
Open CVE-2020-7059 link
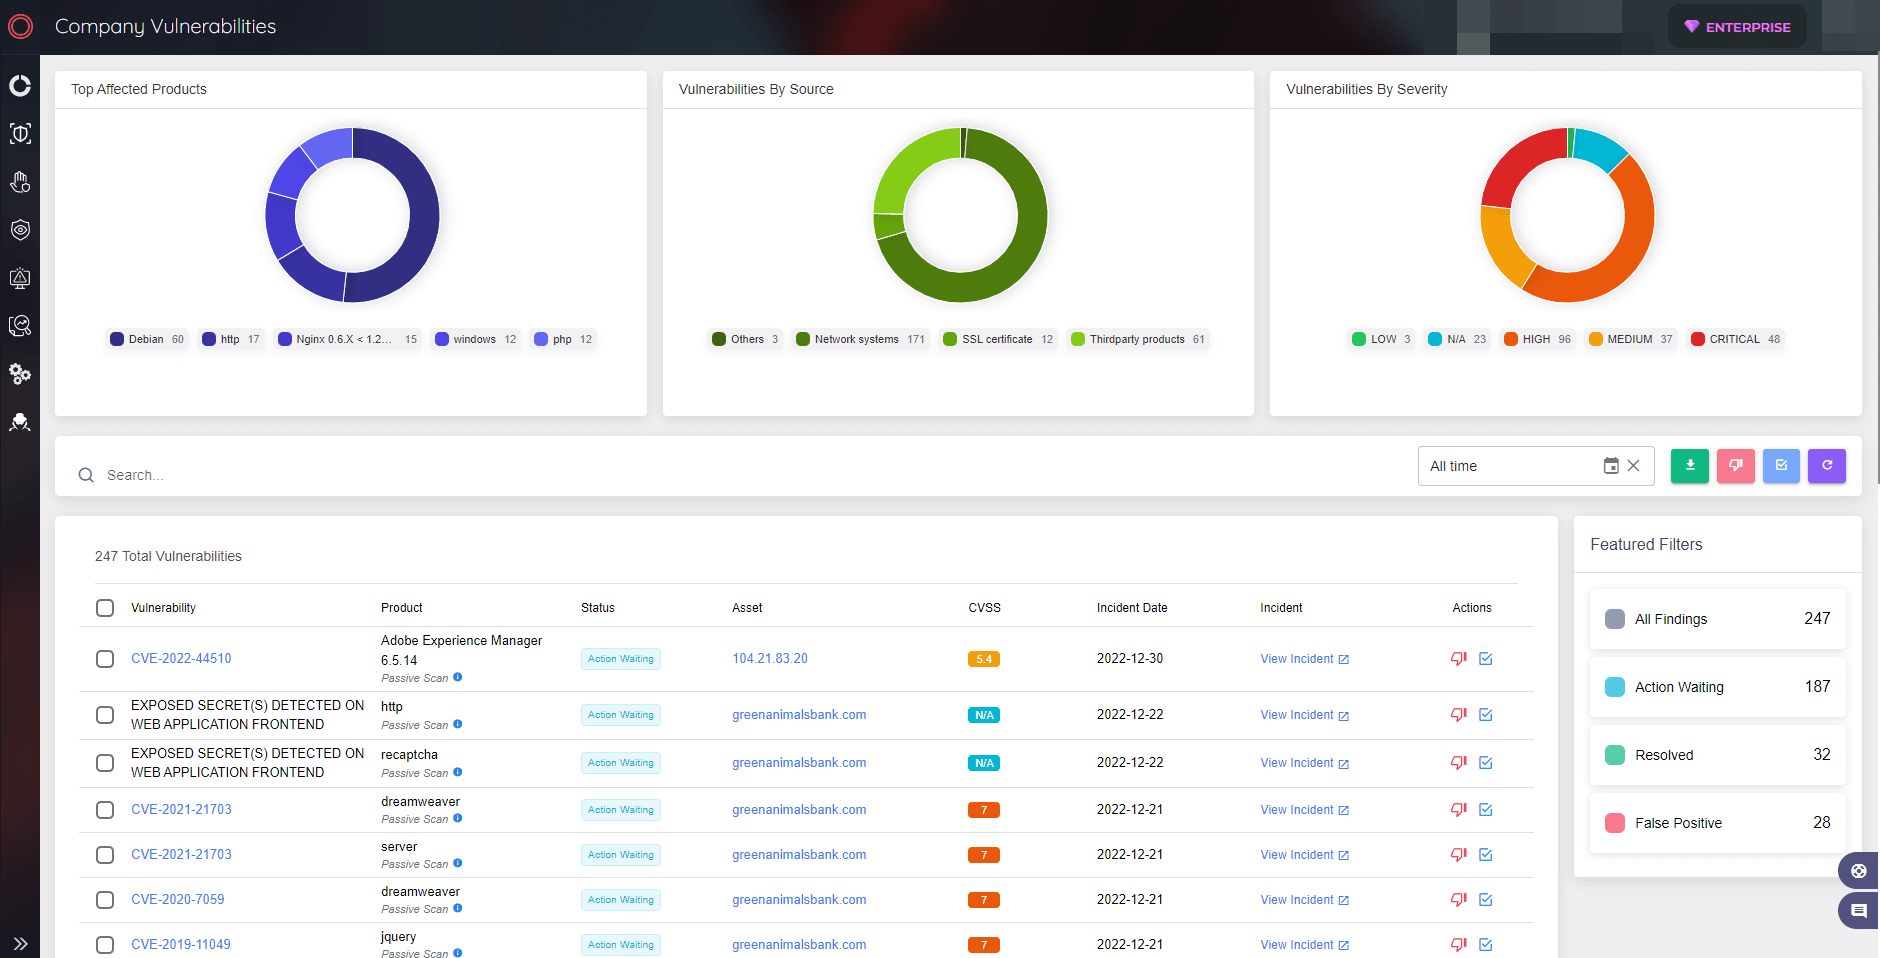pyautogui.click(x=178, y=900)
